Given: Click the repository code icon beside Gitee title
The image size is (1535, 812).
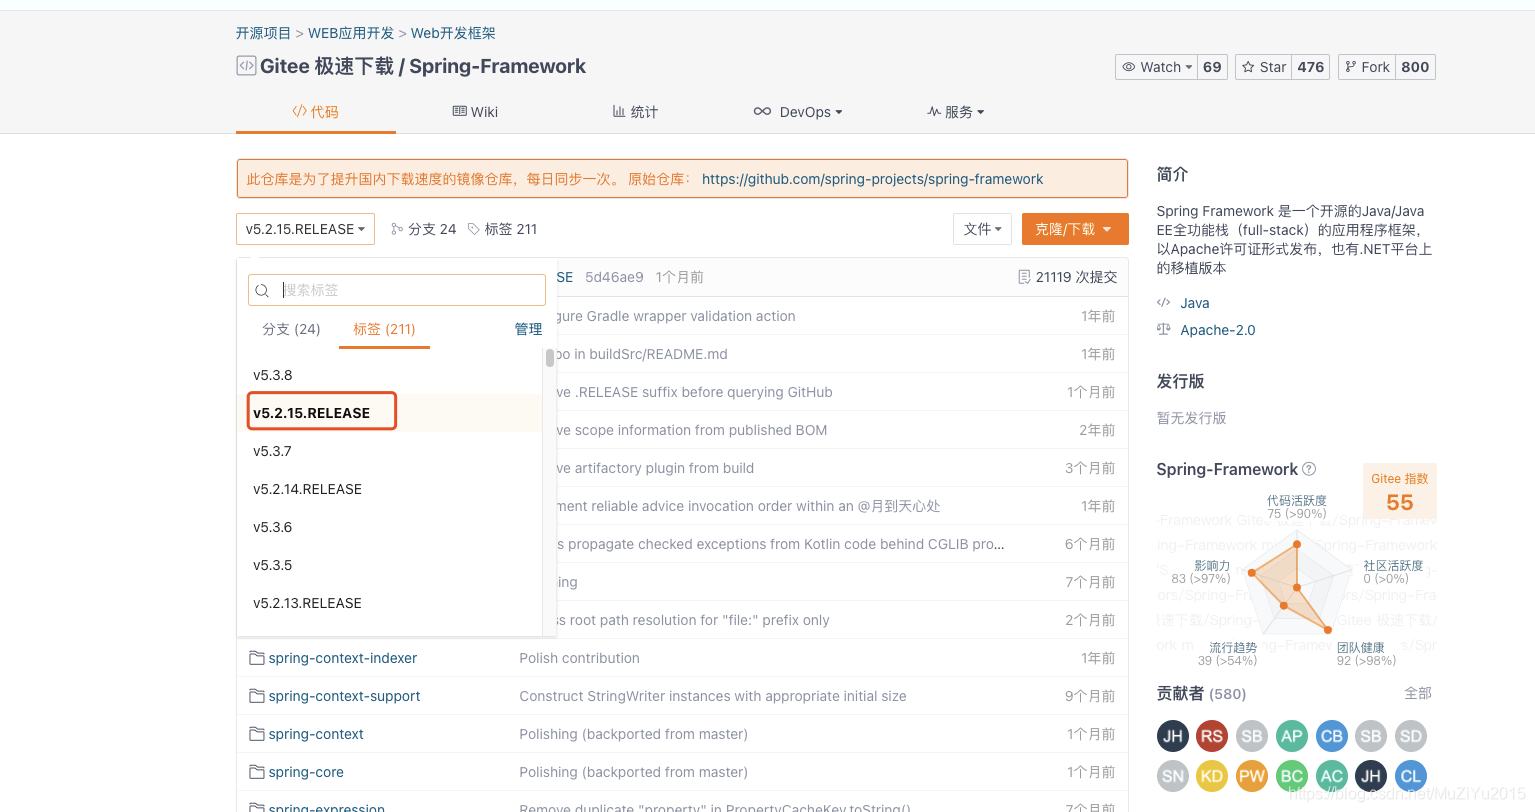Looking at the screenshot, I should (x=246, y=66).
